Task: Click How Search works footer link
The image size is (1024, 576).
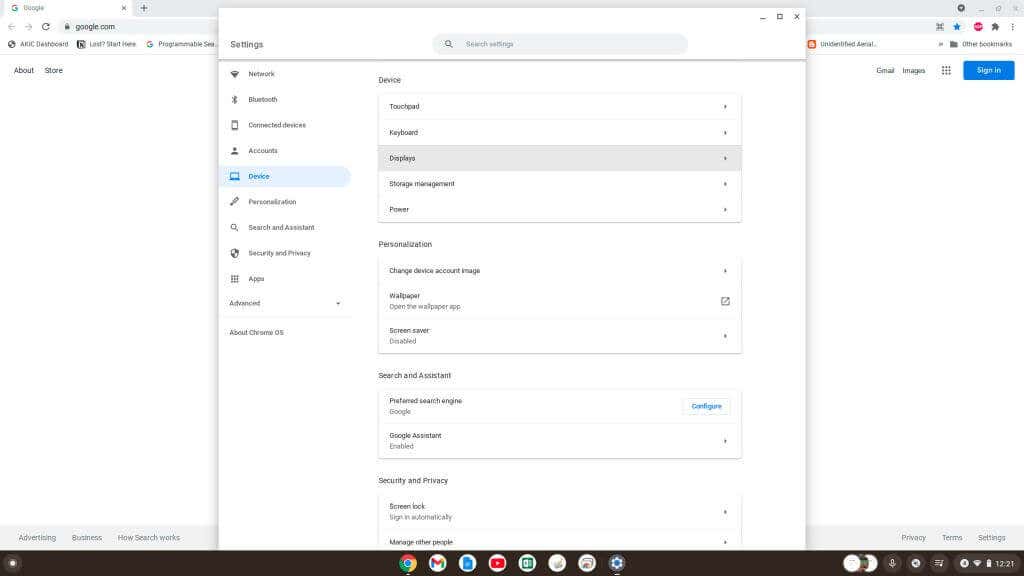Action: coord(148,537)
